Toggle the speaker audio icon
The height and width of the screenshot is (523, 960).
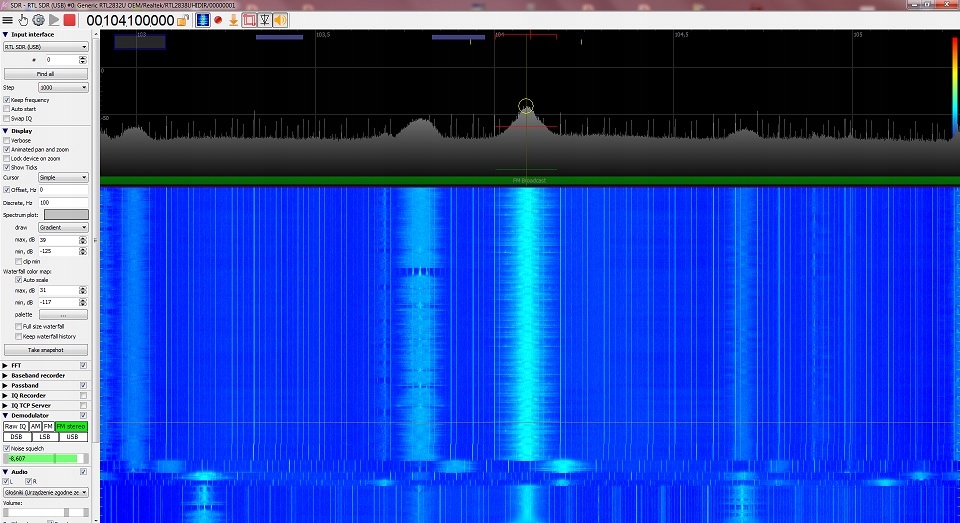280,19
